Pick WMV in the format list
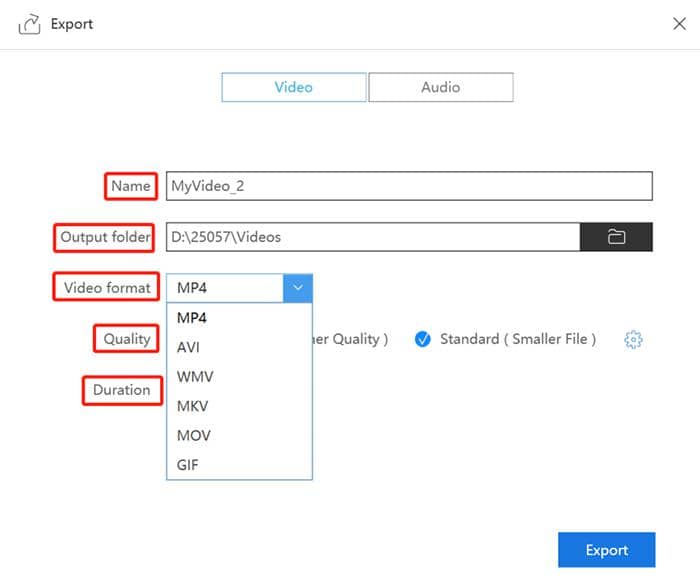Screen dimensions: 700x584 (195, 377)
